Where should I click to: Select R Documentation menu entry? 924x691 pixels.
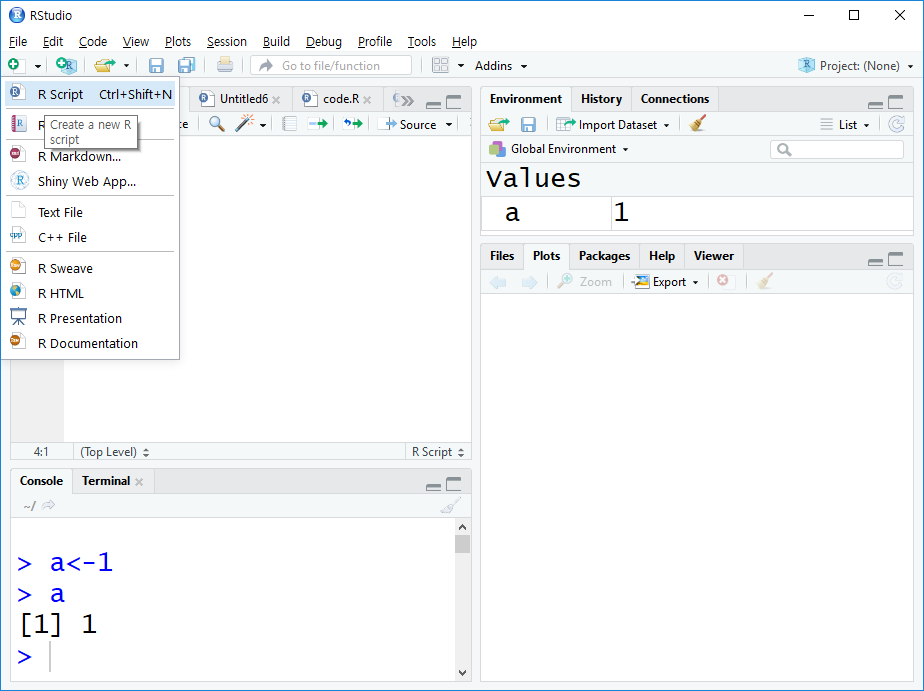[x=90, y=343]
